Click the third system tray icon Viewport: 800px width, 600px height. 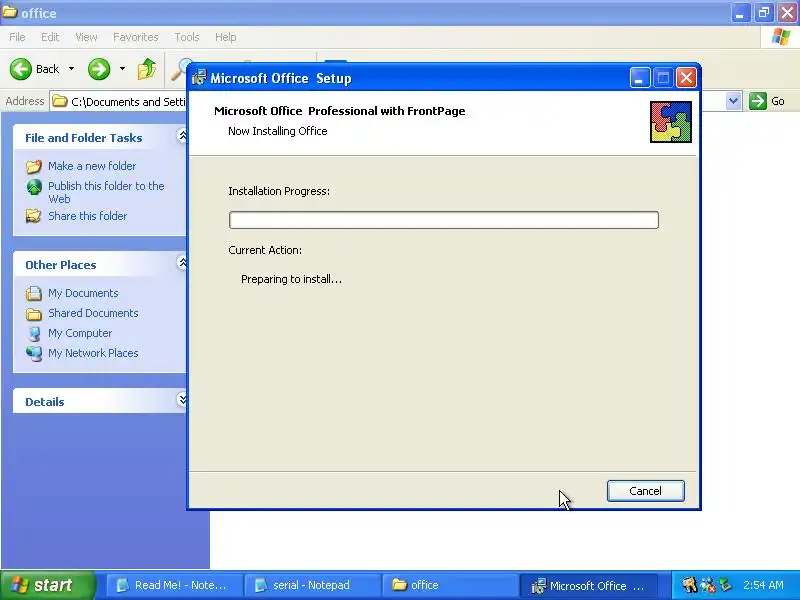coord(726,585)
